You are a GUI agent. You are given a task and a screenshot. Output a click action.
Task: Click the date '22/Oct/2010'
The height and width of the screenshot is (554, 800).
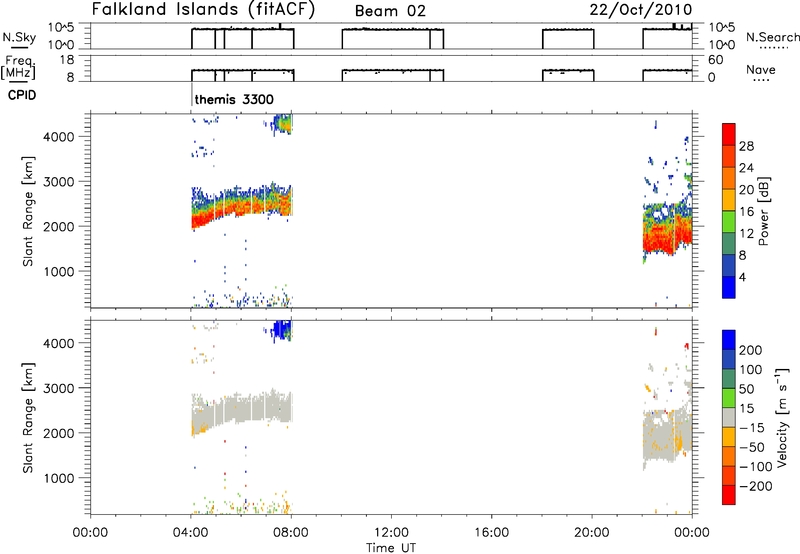[x=641, y=10]
